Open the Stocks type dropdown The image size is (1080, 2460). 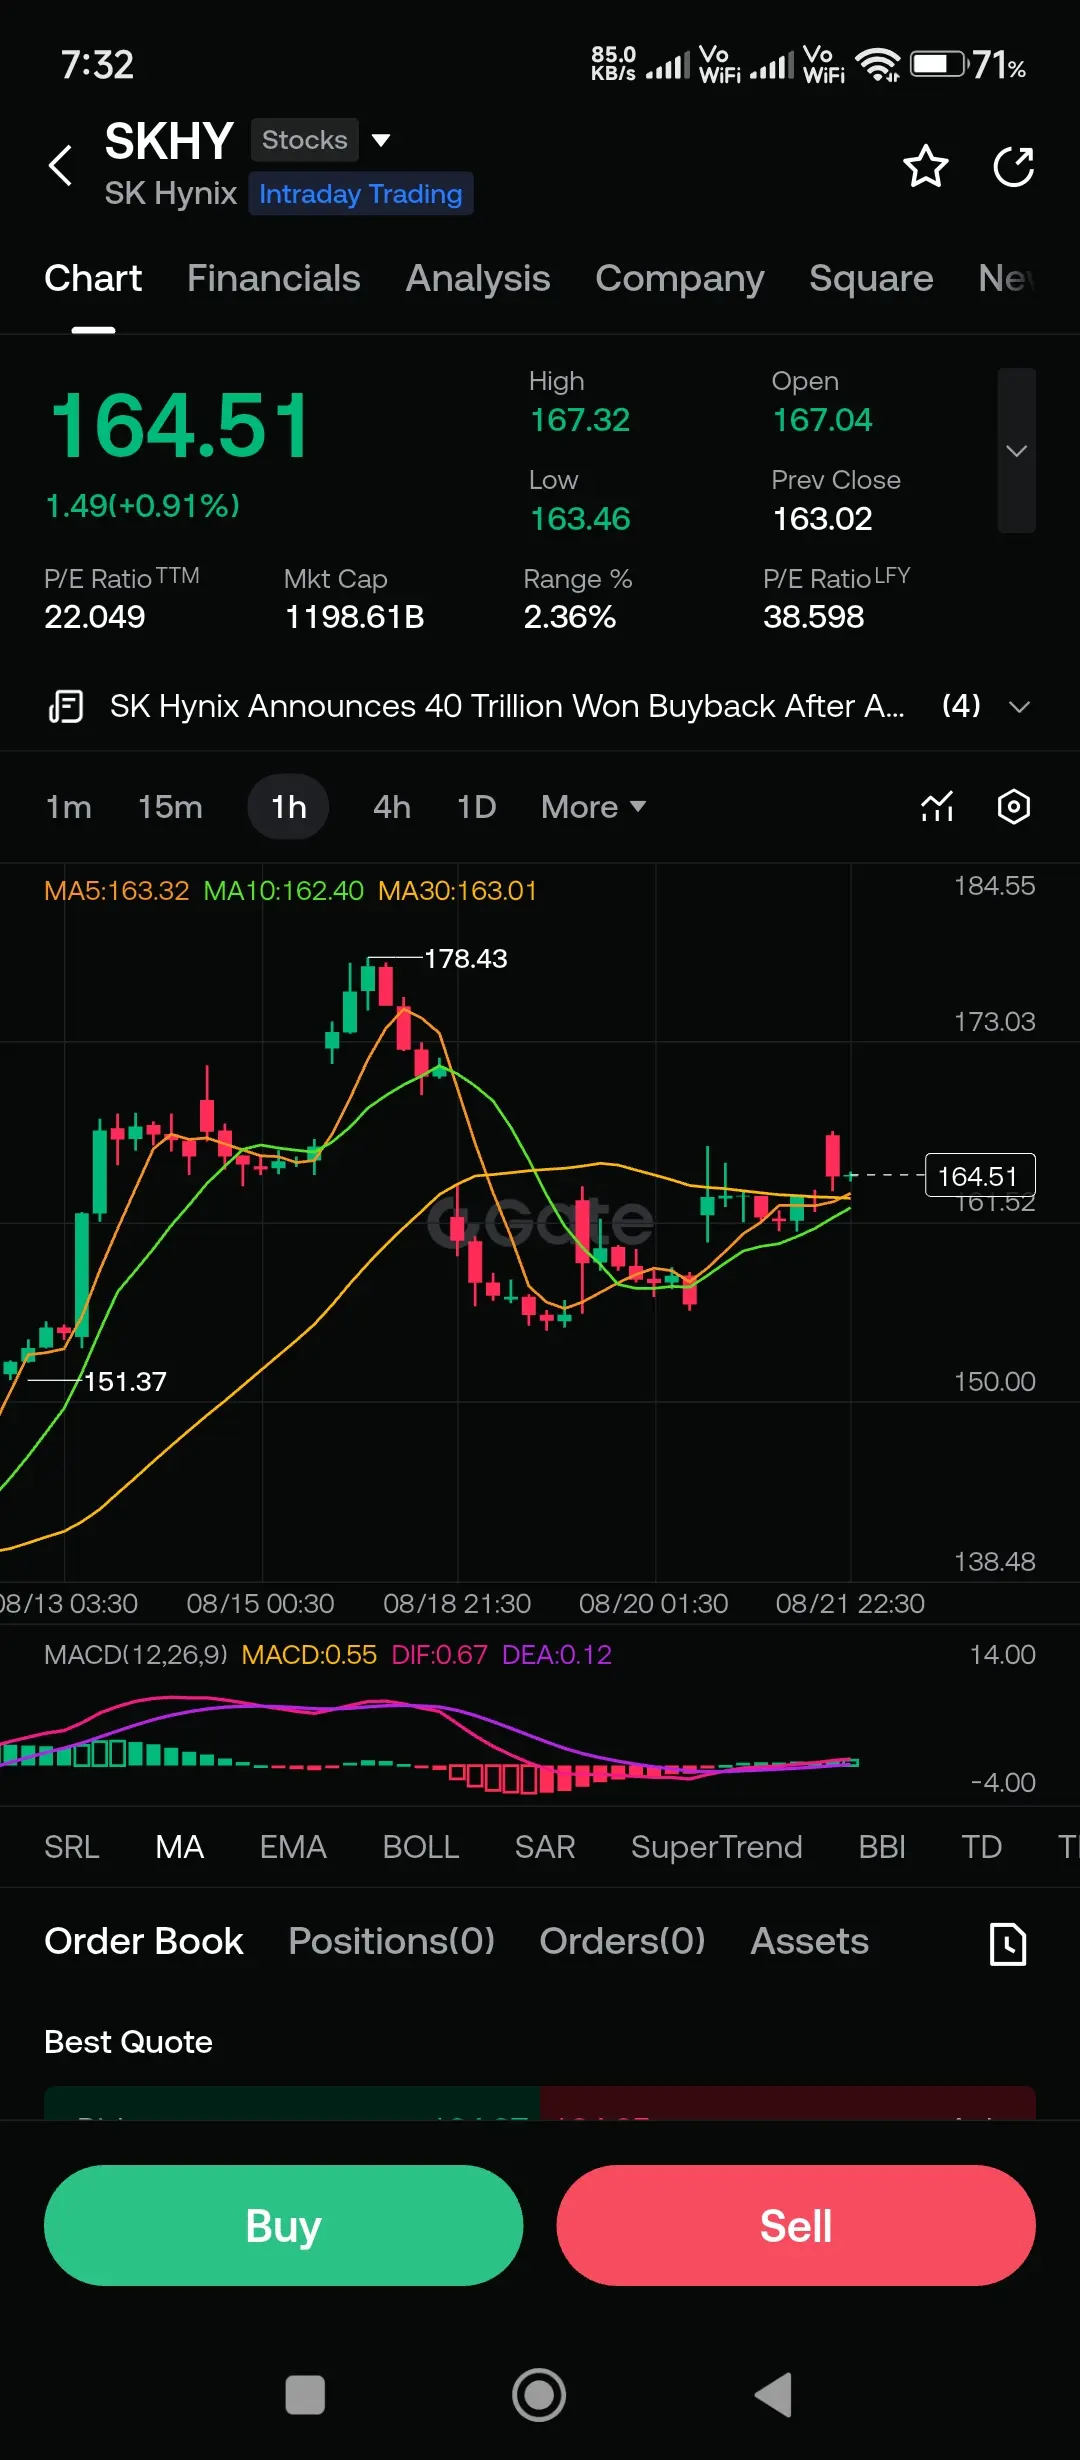pyautogui.click(x=320, y=140)
